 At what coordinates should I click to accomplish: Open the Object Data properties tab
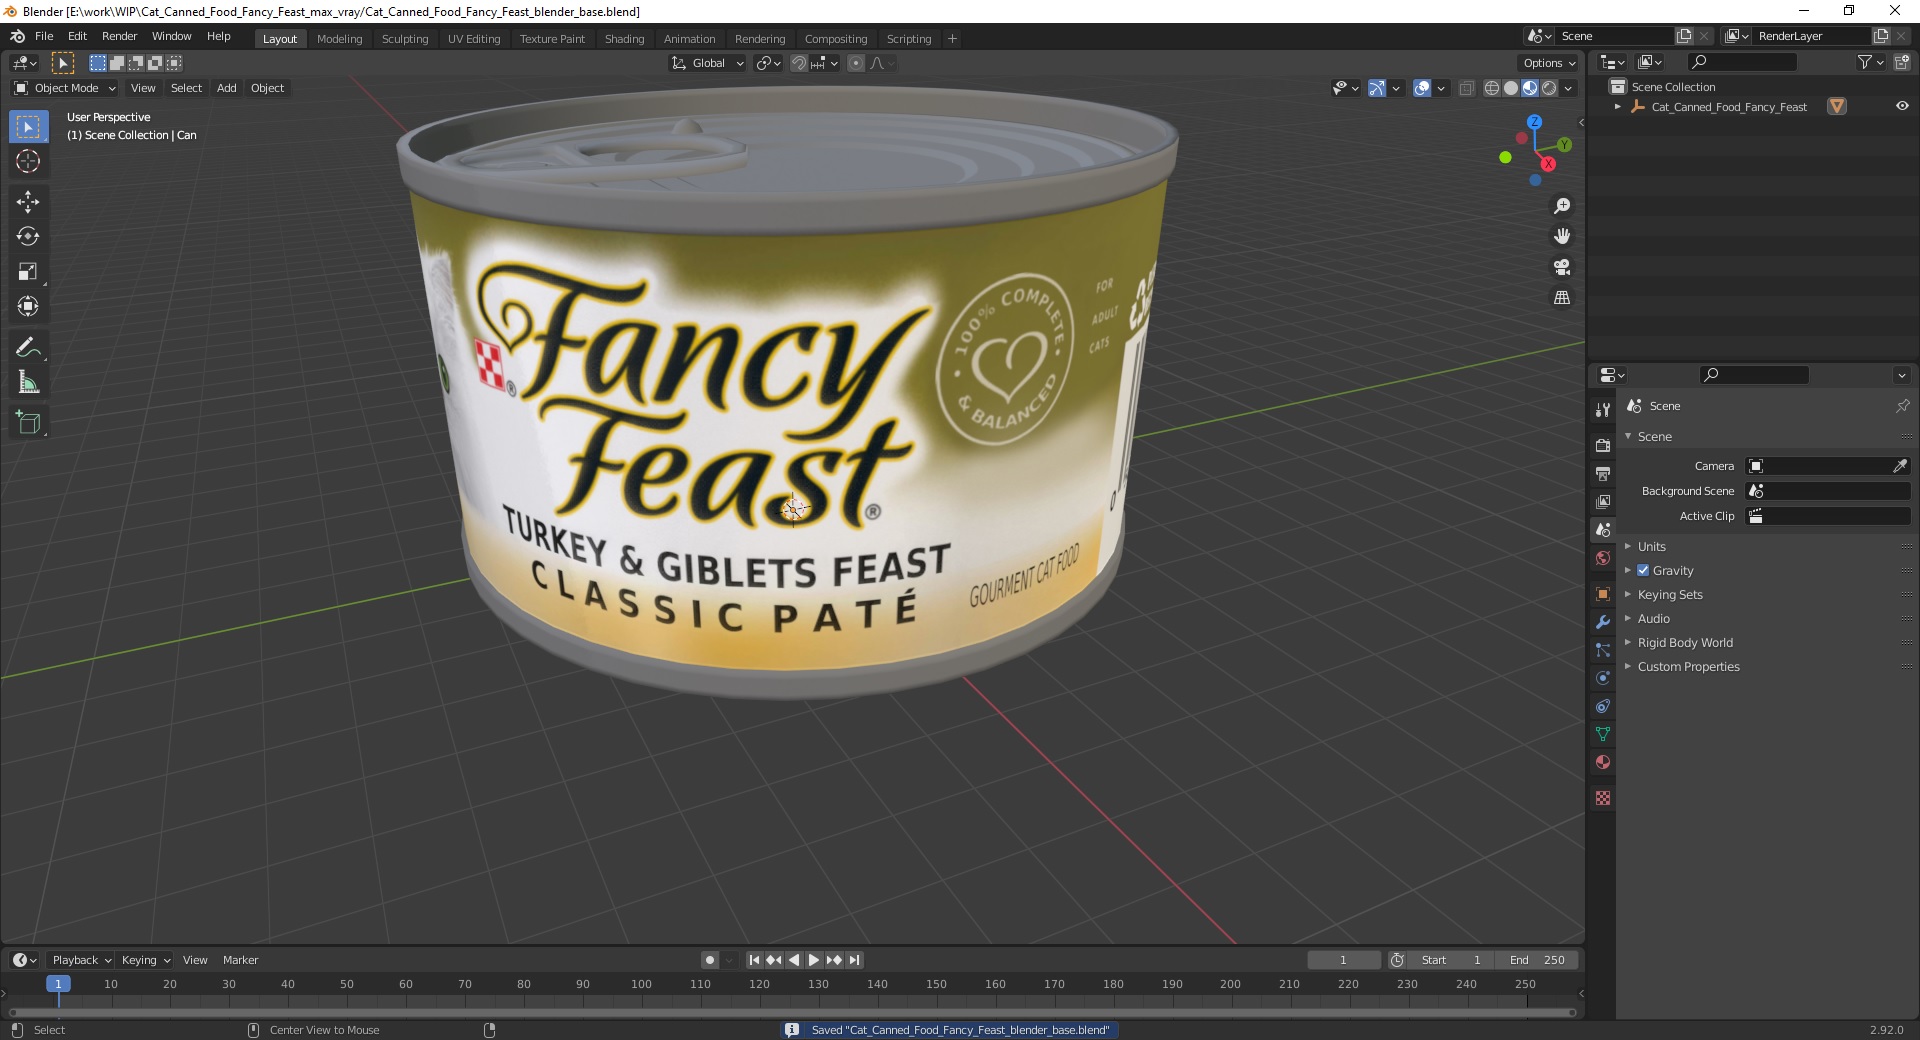(x=1603, y=734)
